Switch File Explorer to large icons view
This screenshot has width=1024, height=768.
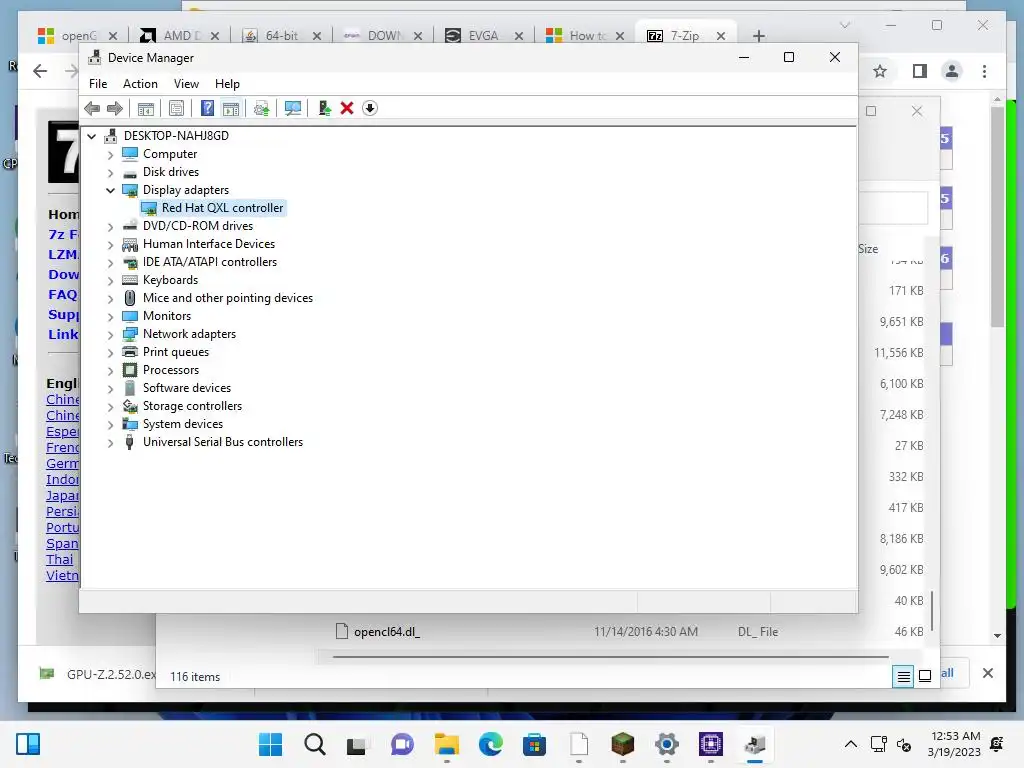(x=925, y=676)
